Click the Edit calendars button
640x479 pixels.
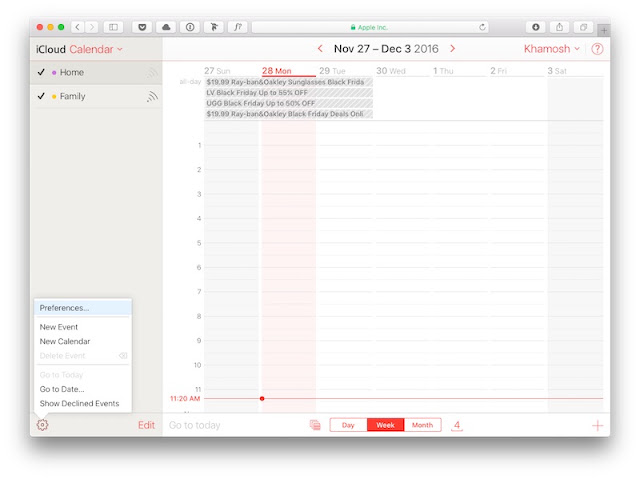[146, 425]
